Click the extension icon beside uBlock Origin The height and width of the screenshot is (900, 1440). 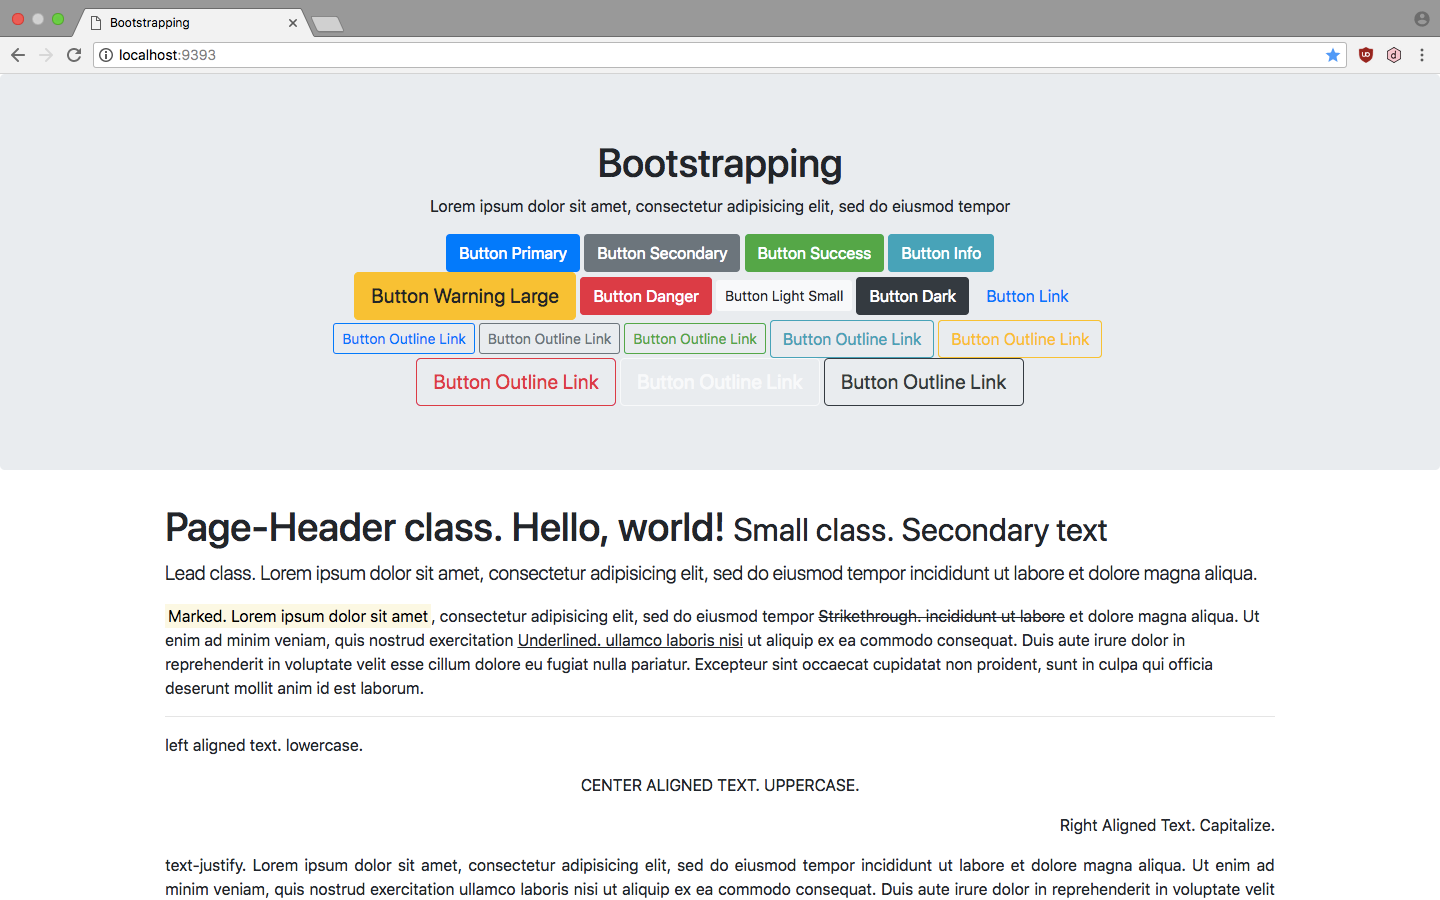(x=1394, y=55)
